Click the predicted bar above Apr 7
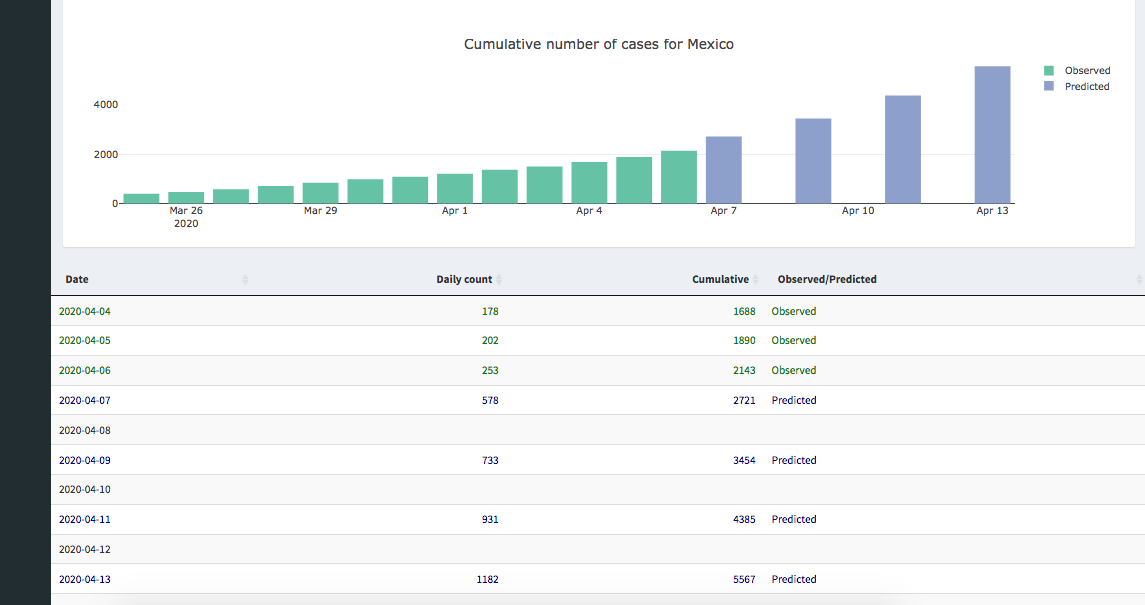This screenshot has width=1145, height=605. (723, 170)
